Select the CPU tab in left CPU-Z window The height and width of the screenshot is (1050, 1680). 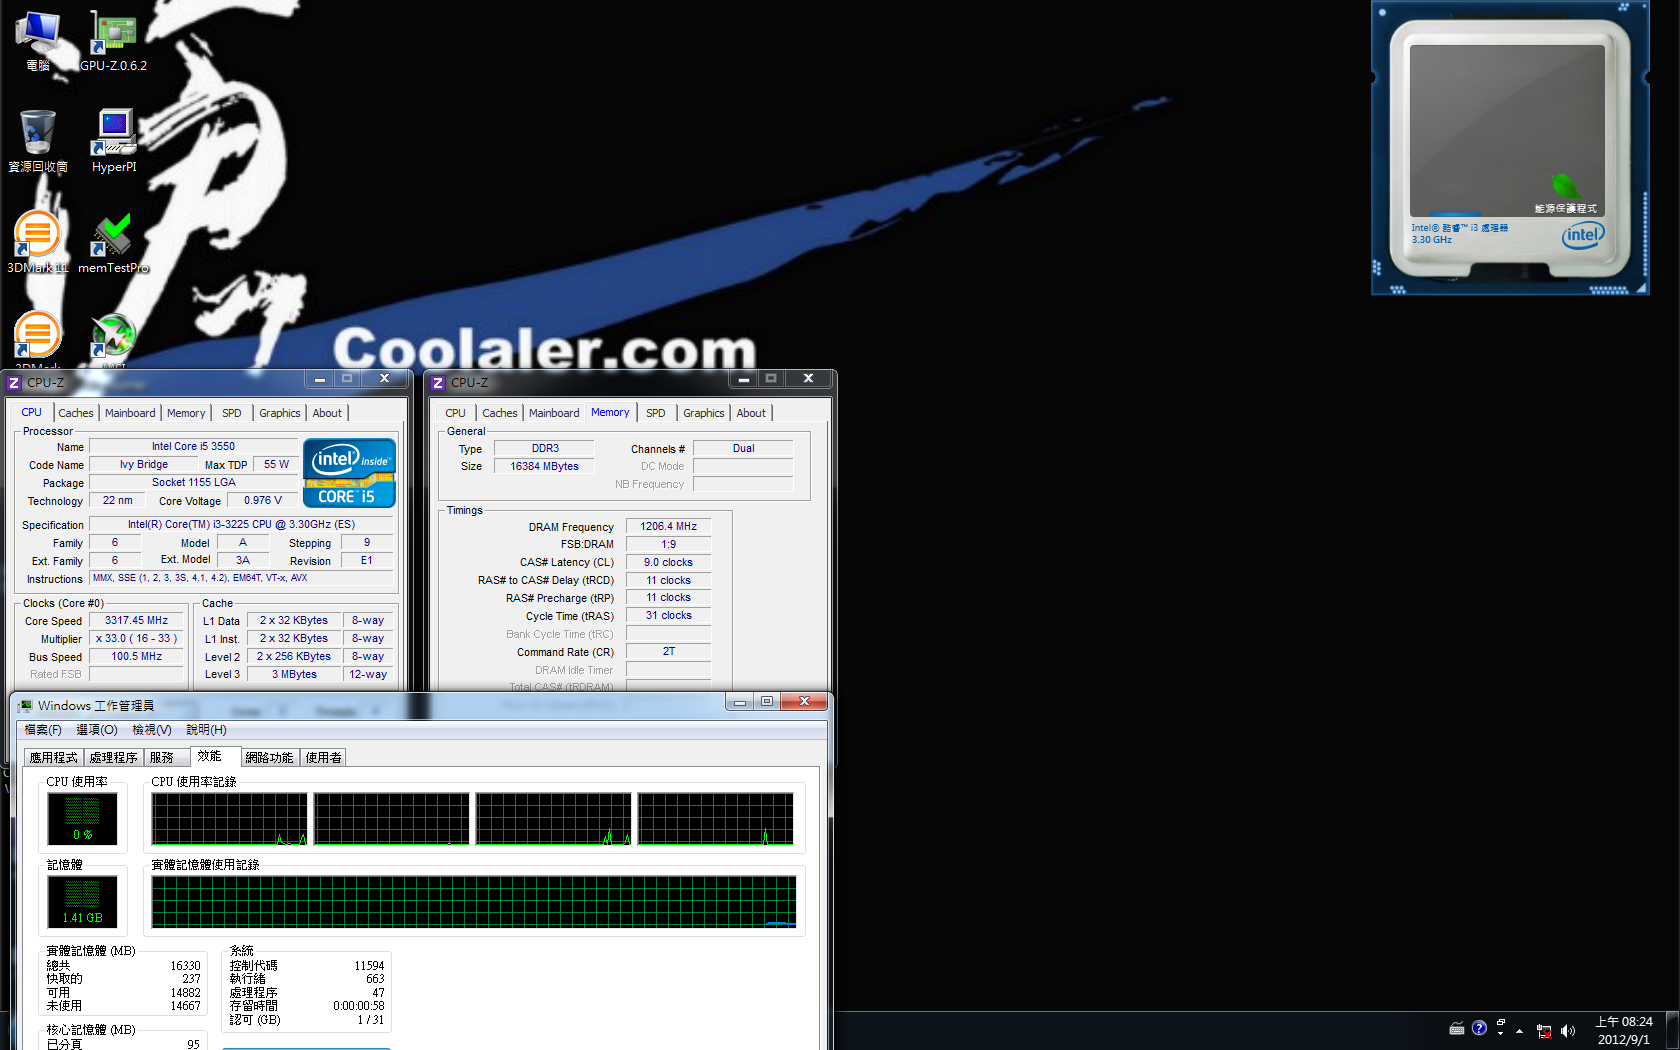pyautogui.click(x=32, y=412)
